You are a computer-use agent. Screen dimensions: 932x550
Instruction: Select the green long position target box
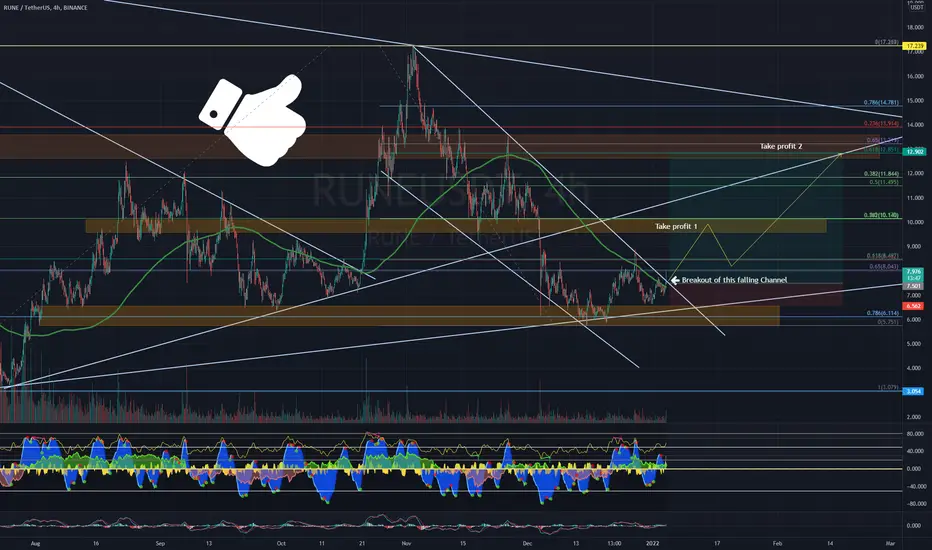[756, 219]
